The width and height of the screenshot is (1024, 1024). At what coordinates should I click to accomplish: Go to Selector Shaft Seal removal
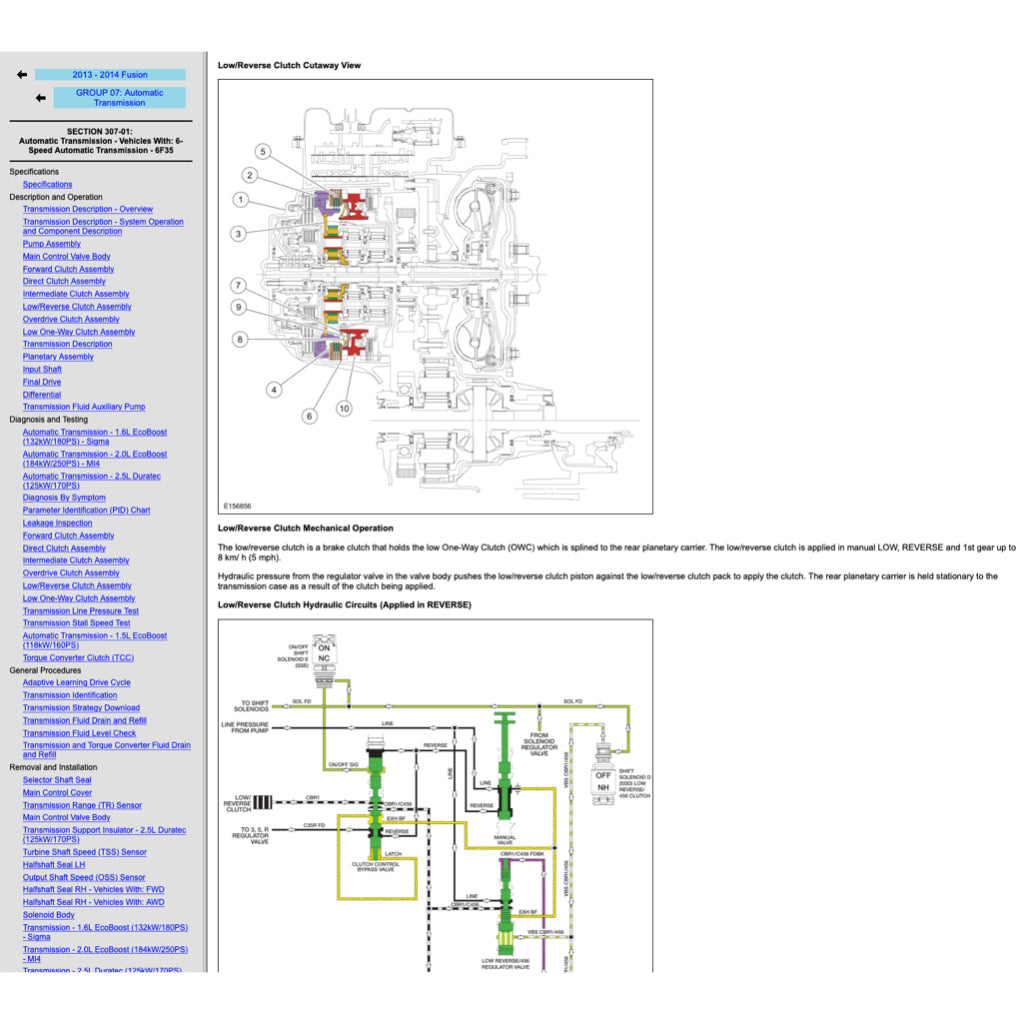(x=57, y=780)
